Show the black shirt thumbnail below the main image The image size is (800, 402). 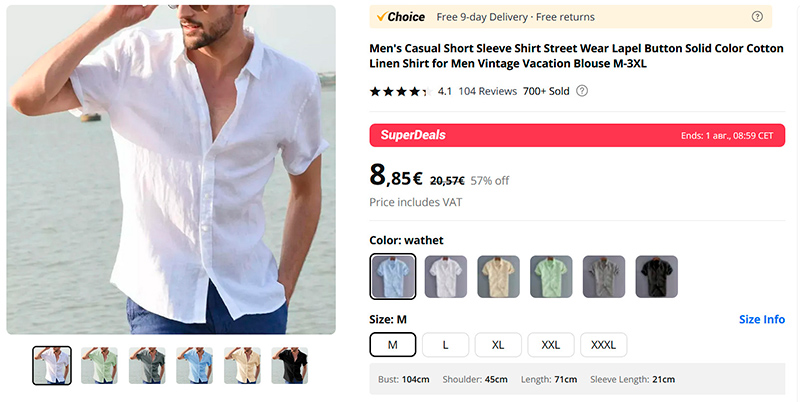290,365
